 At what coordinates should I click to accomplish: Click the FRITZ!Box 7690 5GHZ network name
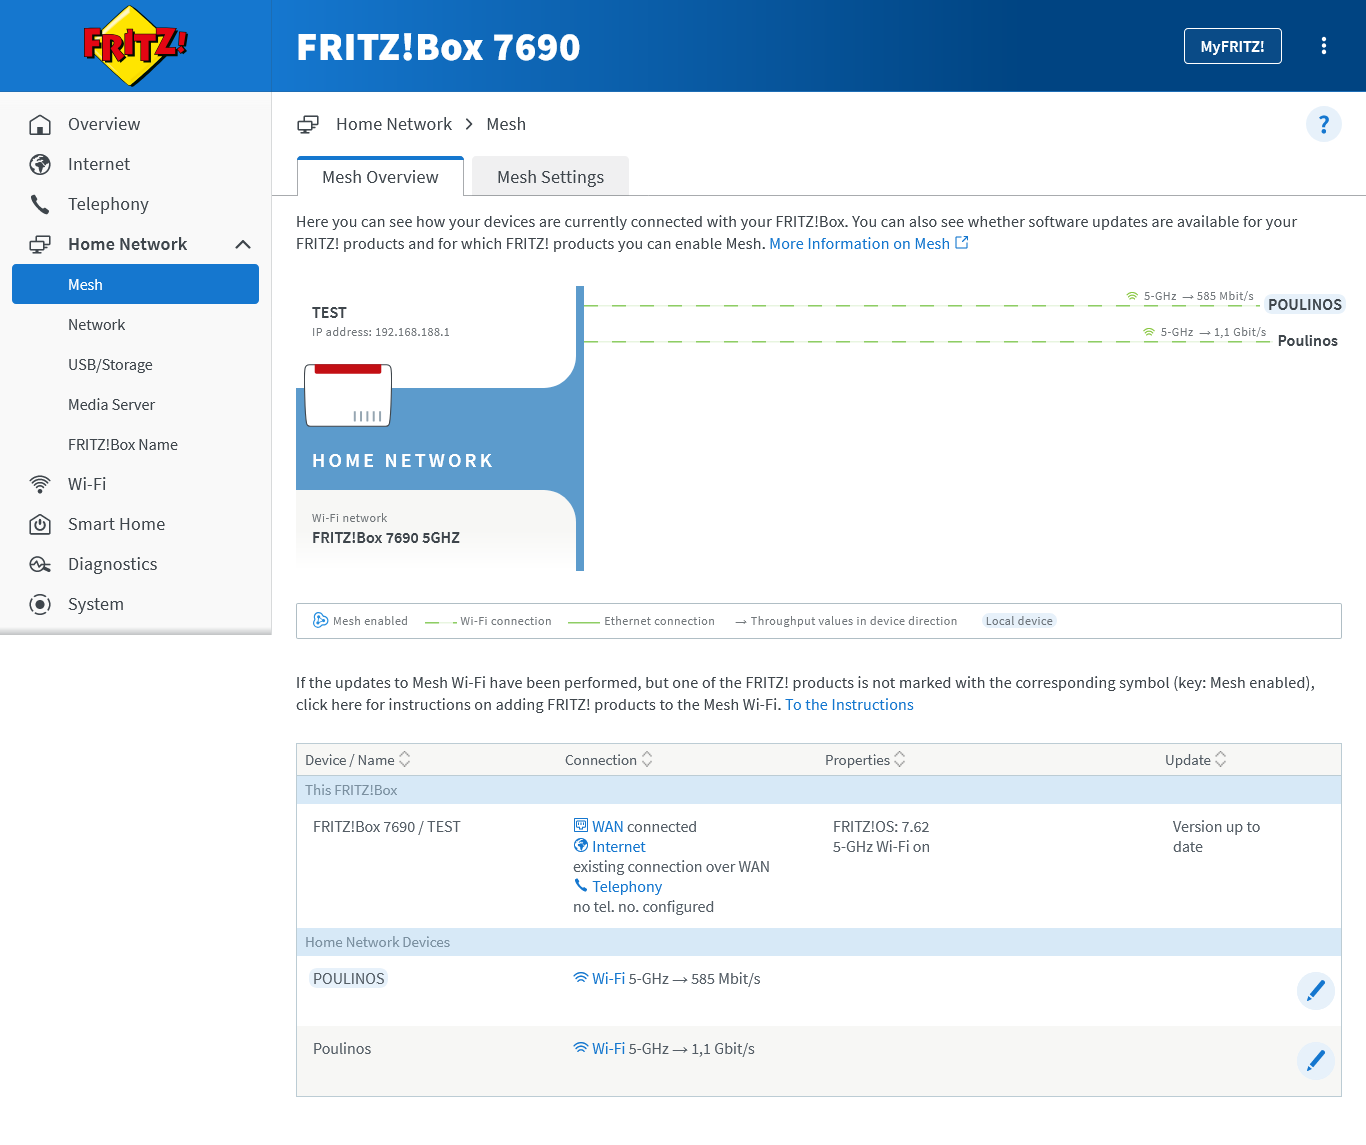coord(386,537)
